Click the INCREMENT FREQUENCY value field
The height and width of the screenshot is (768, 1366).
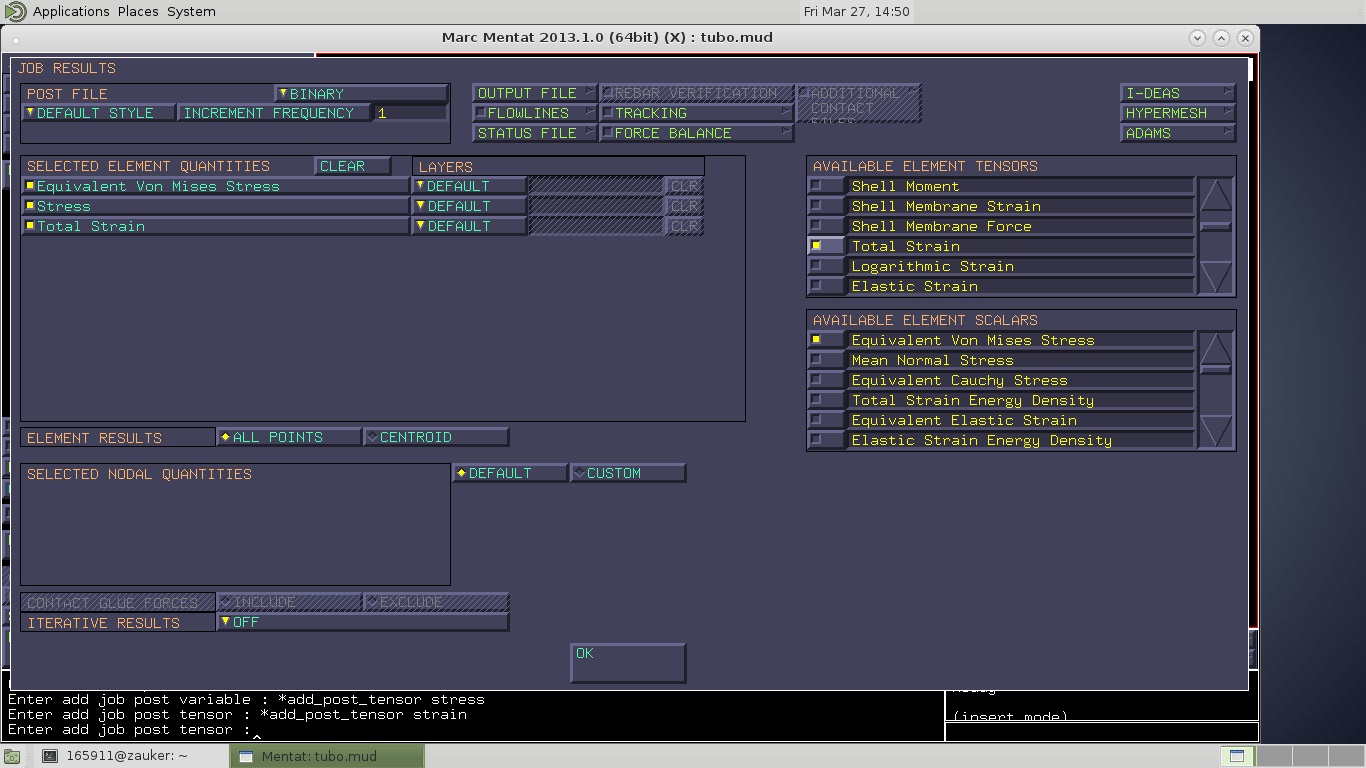point(411,113)
